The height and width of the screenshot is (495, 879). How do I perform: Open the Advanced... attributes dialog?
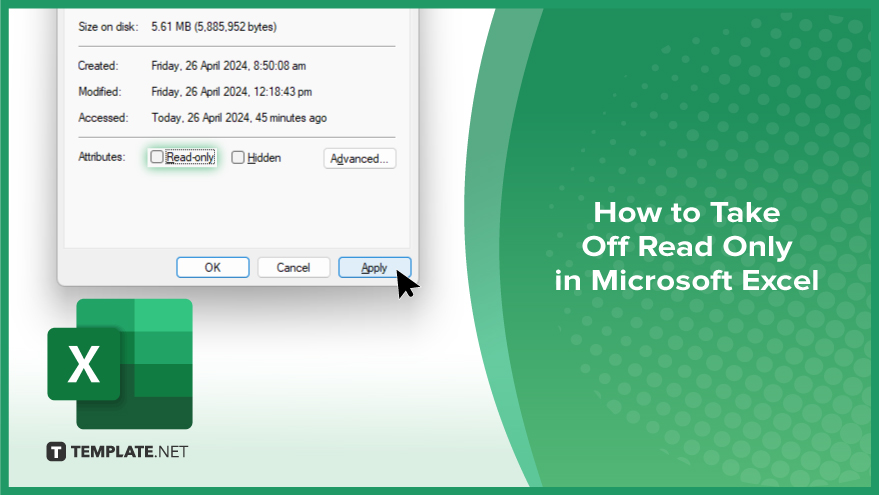point(359,159)
